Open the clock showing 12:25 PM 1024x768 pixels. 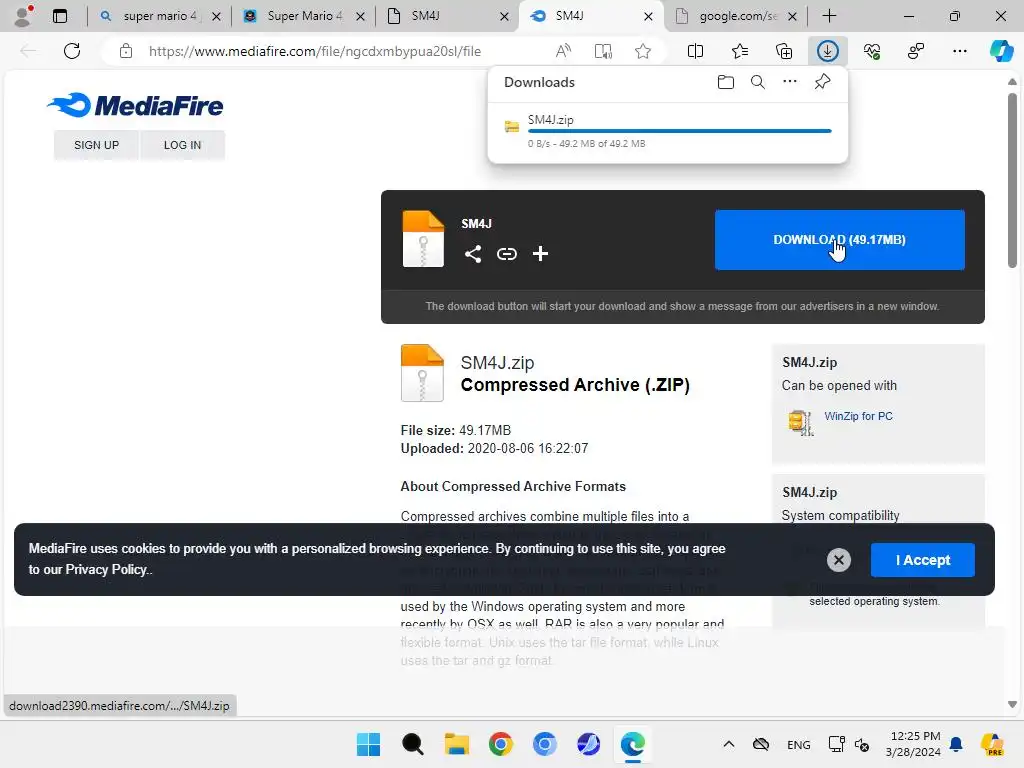click(x=915, y=744)
